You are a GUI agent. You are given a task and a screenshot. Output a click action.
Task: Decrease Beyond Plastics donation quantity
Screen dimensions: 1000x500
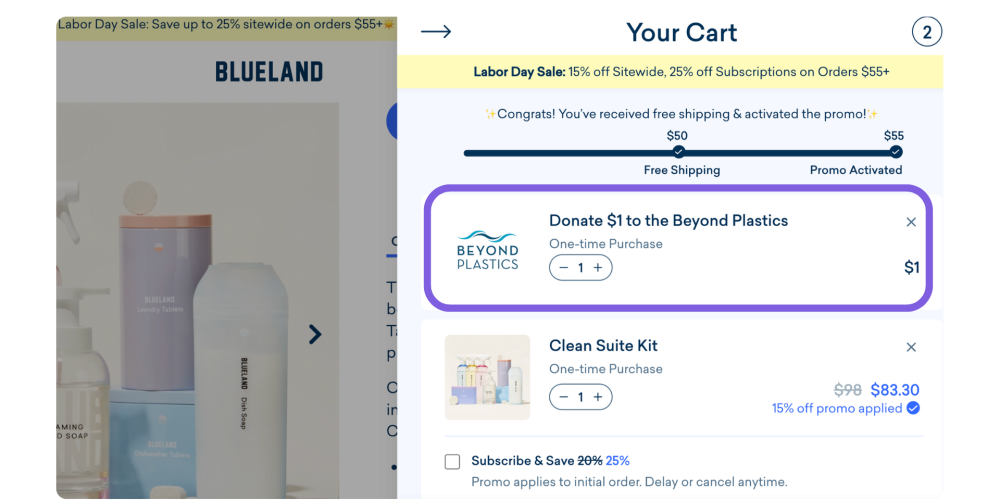click(564, 268)
